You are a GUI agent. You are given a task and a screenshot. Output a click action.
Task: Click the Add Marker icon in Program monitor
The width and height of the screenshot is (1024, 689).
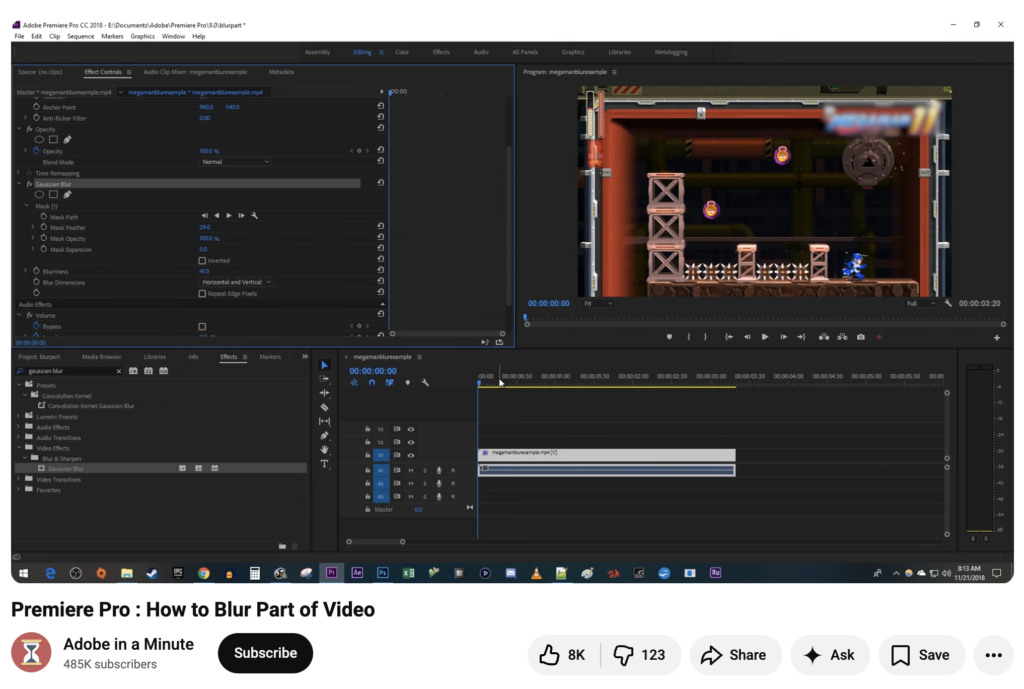[669, 337]
